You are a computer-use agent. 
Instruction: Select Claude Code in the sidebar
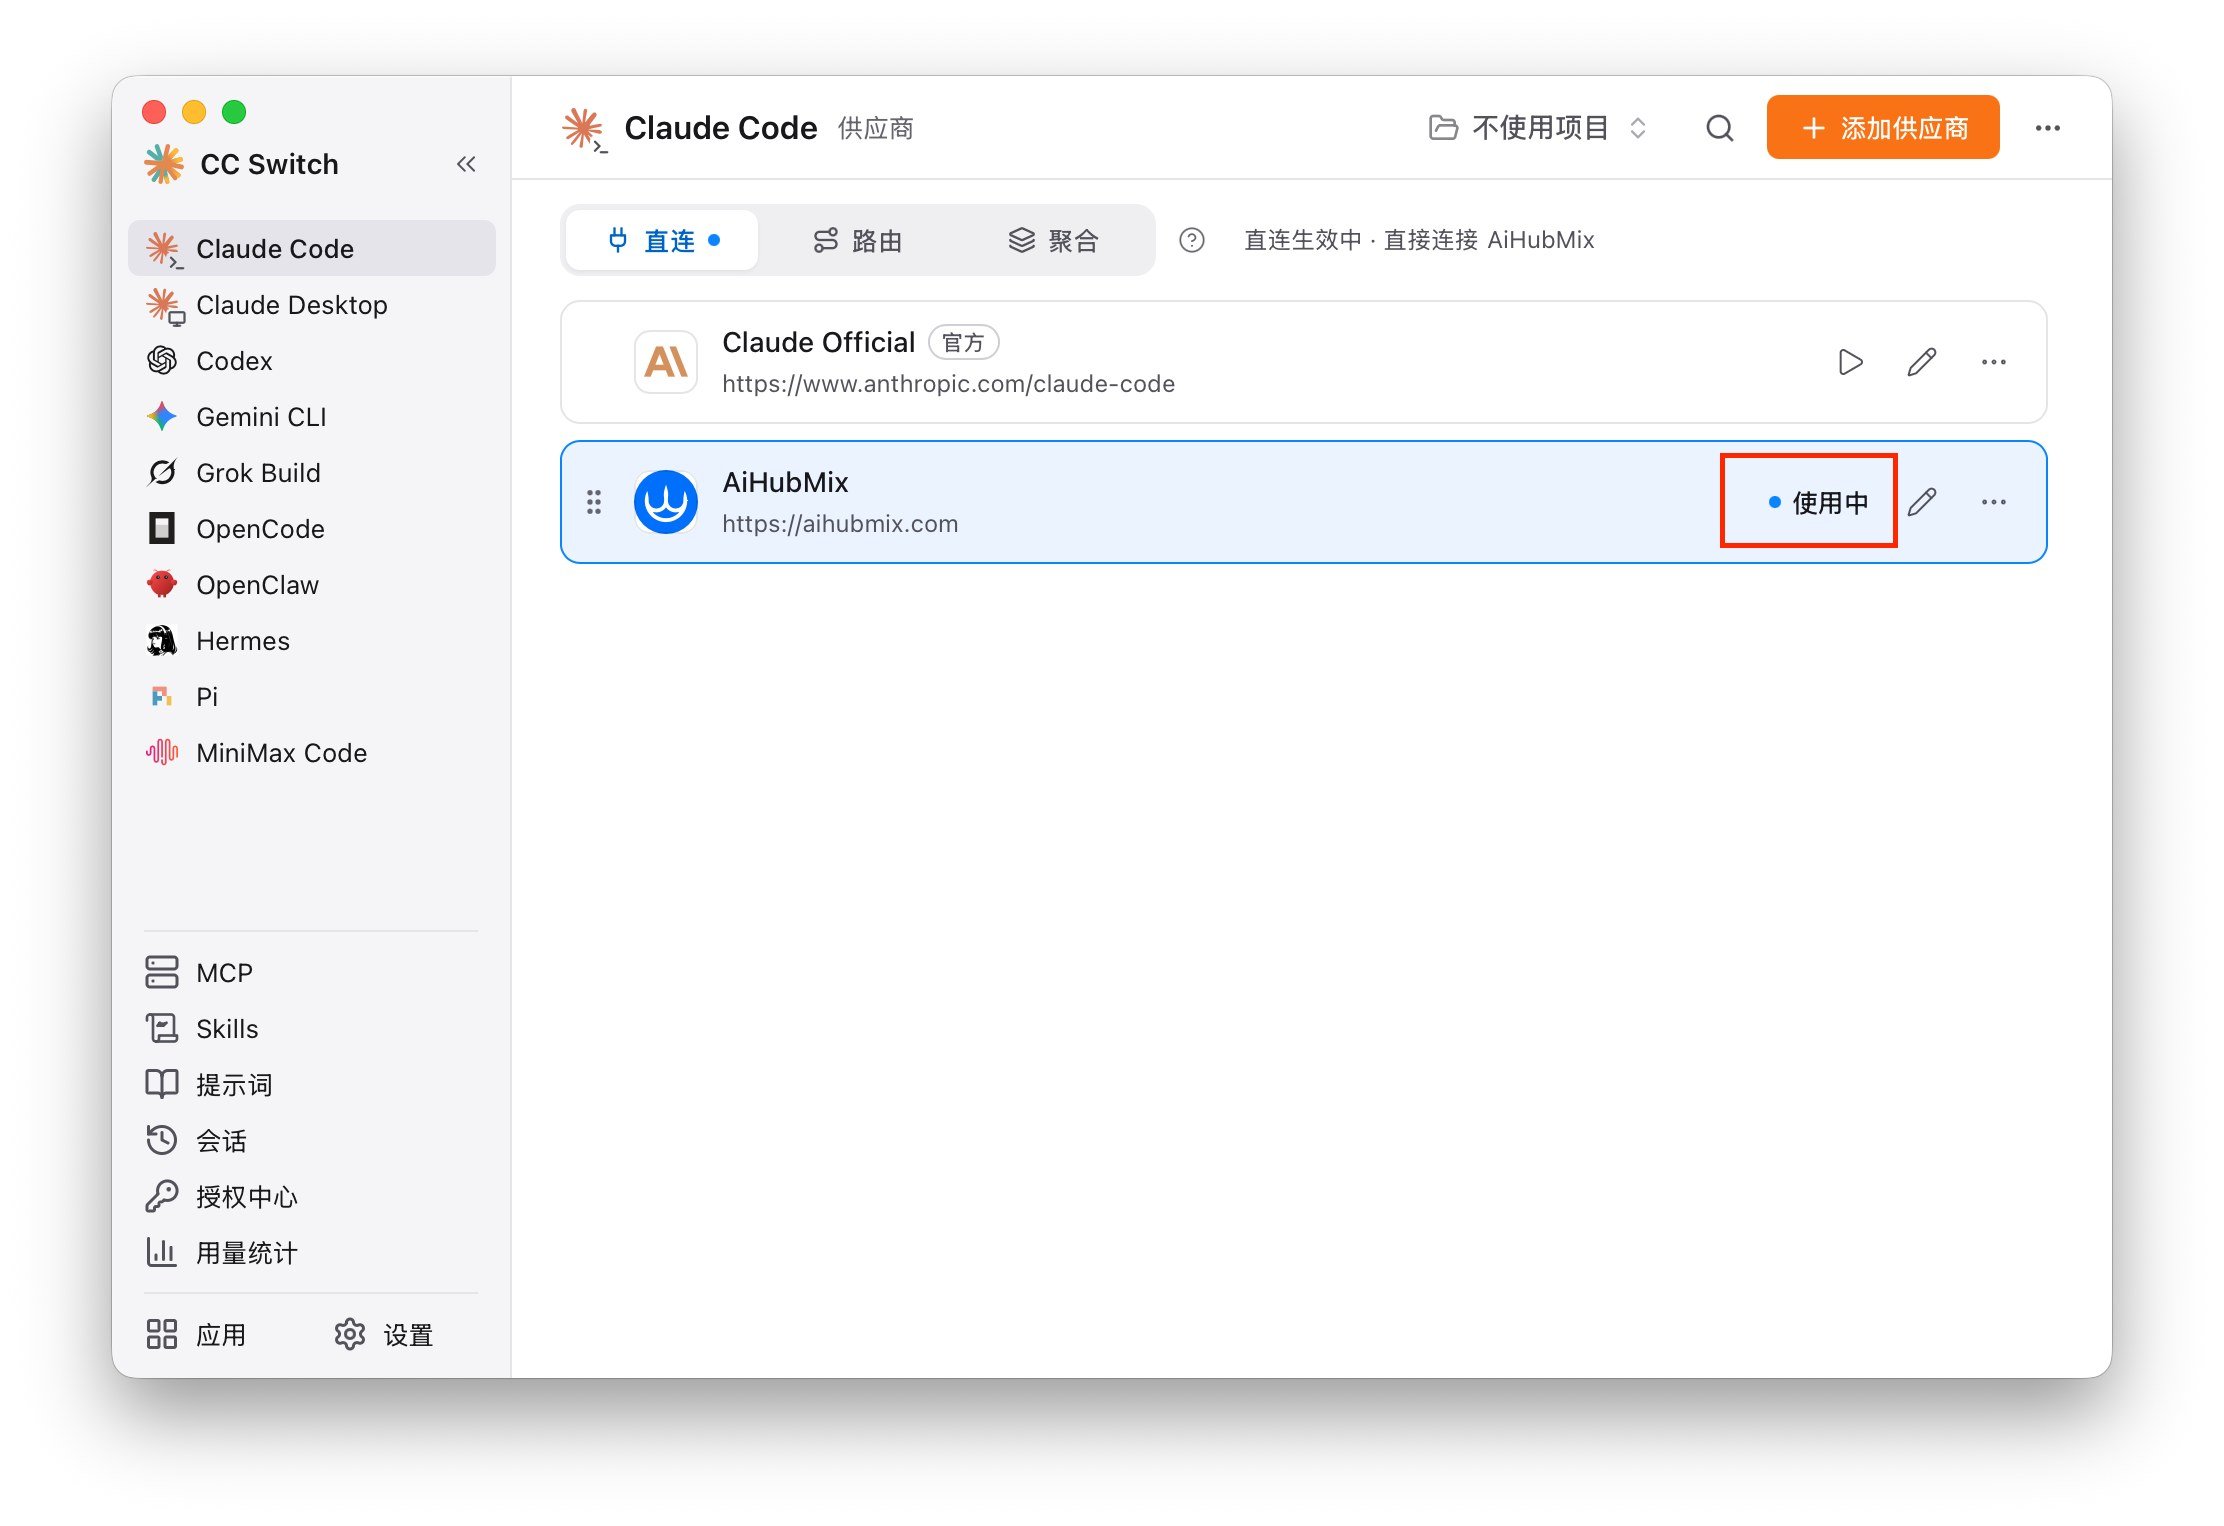tap(312, 248)
